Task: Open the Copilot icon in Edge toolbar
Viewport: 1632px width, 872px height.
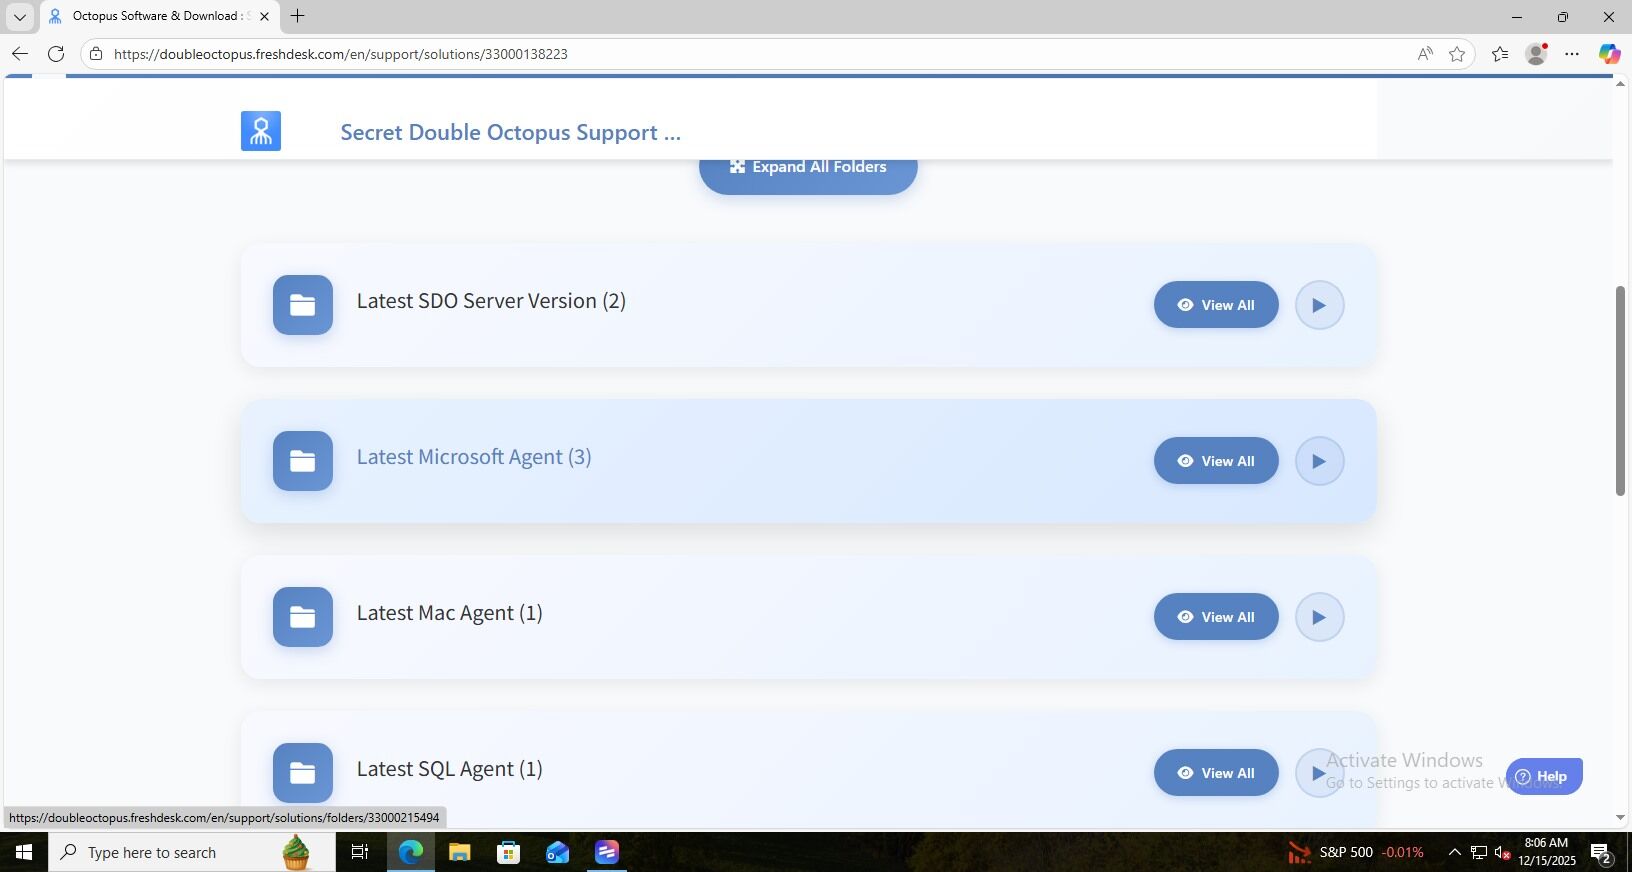Action: pos(1609,54)
